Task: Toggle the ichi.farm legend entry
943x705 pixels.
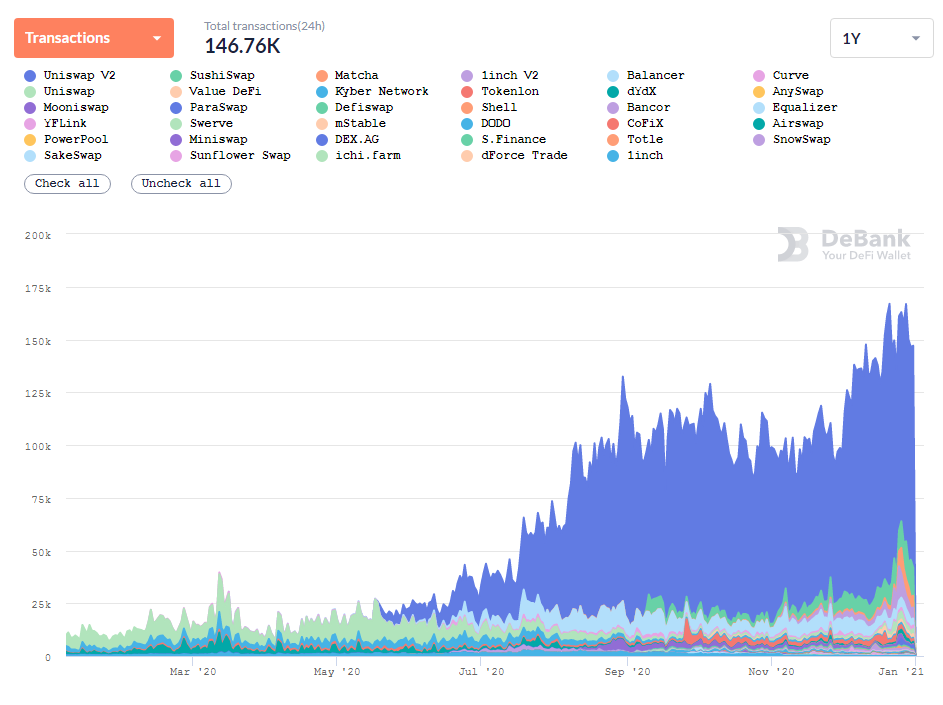Action: [x=358, y=155]
